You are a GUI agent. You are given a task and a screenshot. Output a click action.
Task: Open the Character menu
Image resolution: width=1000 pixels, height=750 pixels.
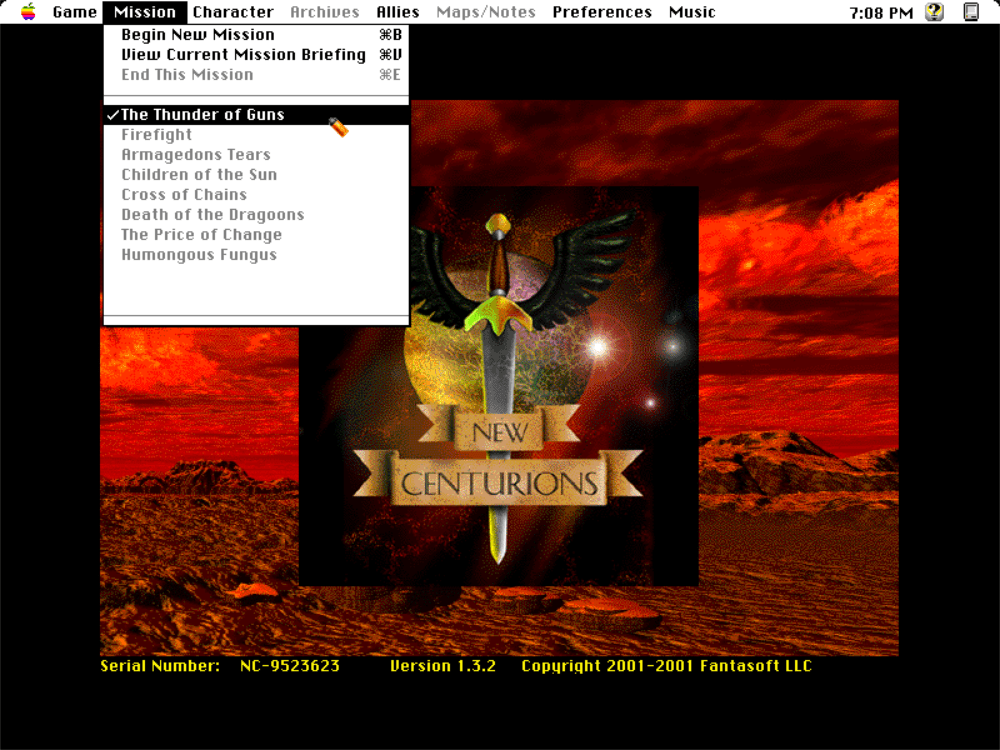click(x=233, y=12)
